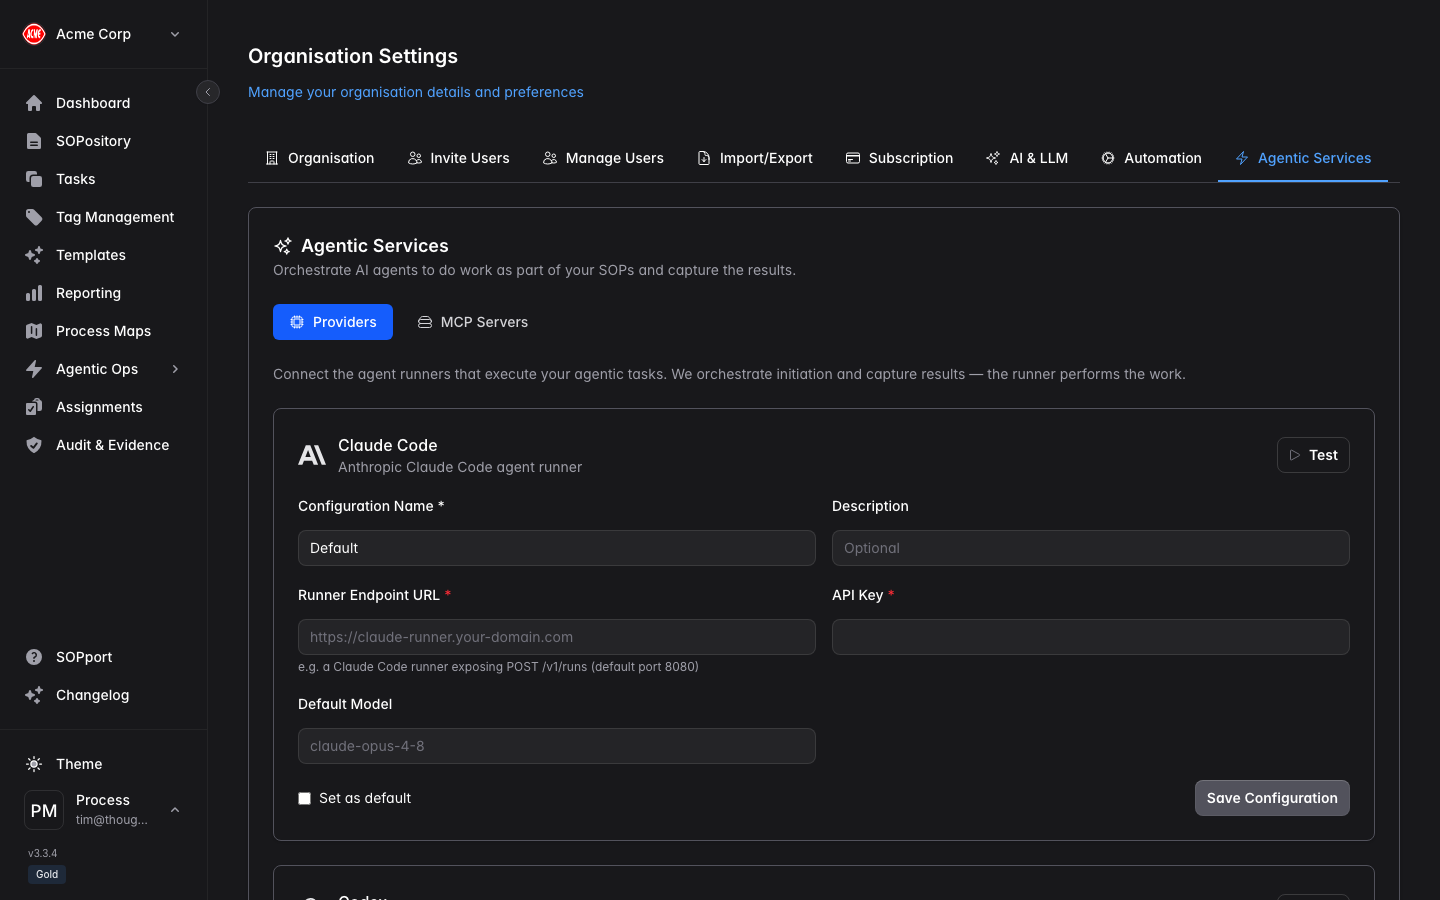Click the Test button for Claude Code
Screen dimensions: 1440x900
(x=1313, y=455)
